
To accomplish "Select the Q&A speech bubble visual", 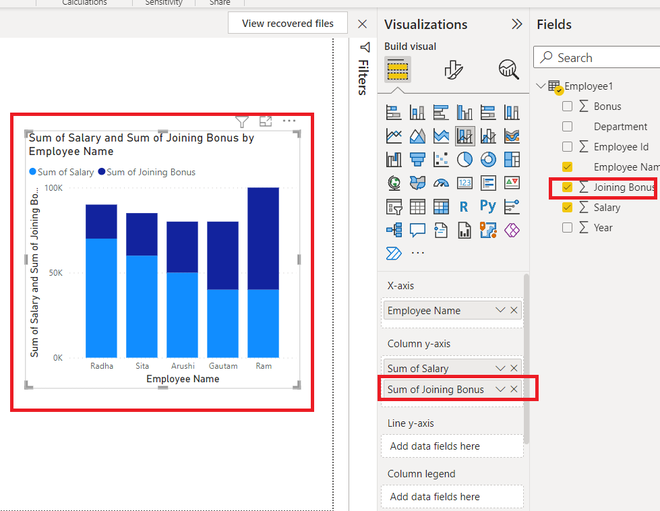I will coord(417,231).
